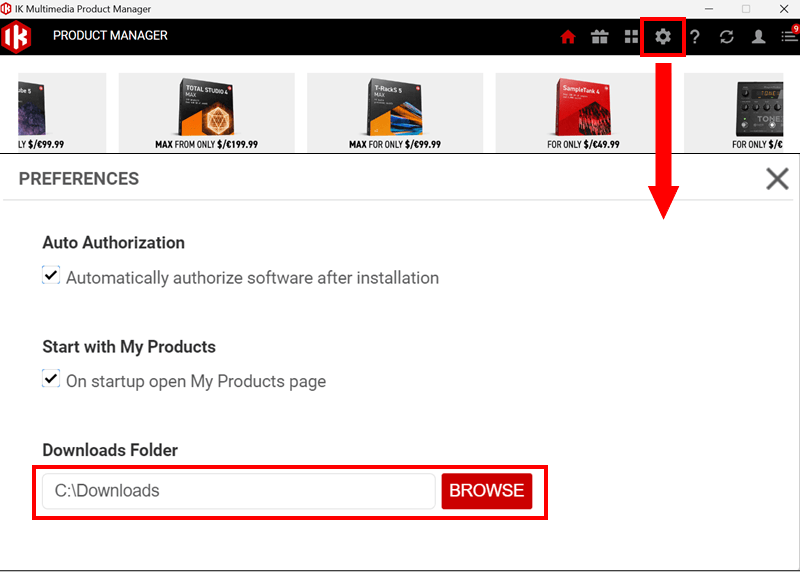Image resolution: width=800 pixels, height=580 pixels.
Task: Open the AmpliTube 5 banner
Action: (62, 112)
